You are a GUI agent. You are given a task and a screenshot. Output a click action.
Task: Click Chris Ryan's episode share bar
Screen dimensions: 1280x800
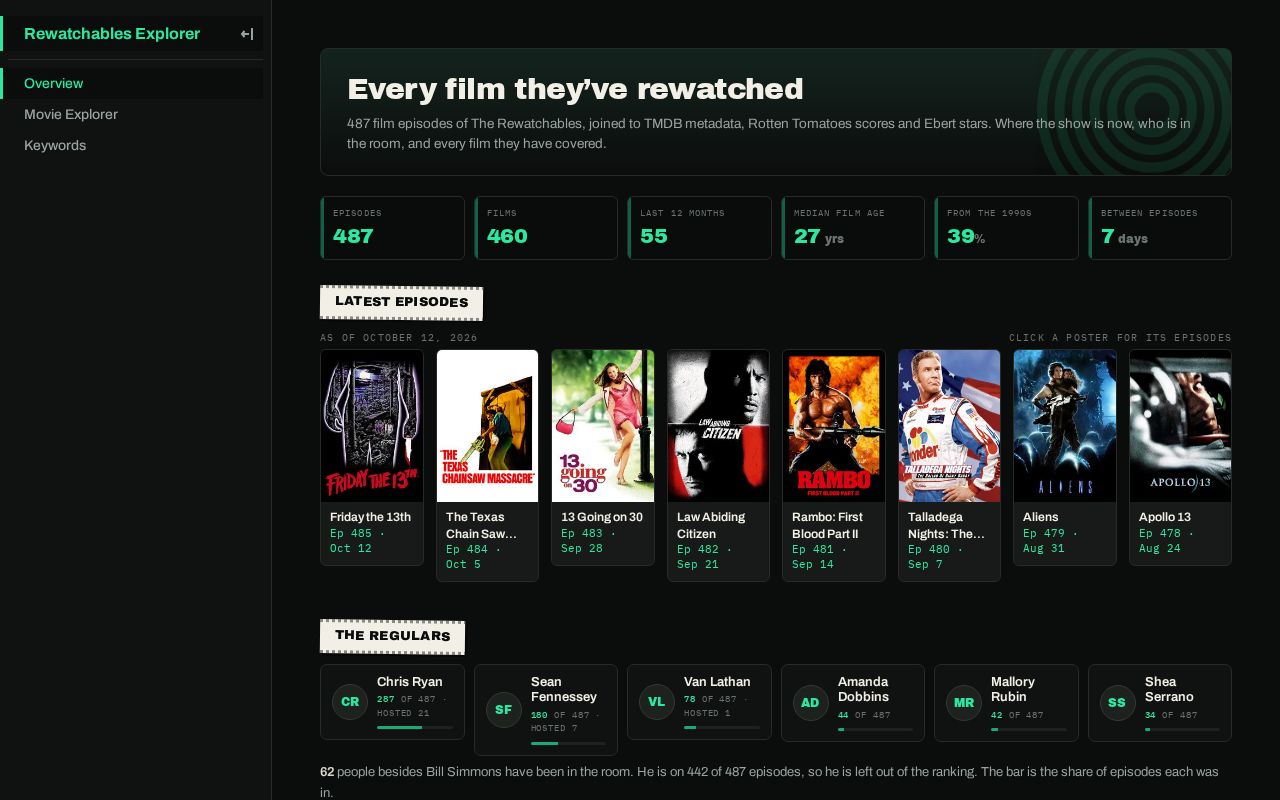(415, 728)
